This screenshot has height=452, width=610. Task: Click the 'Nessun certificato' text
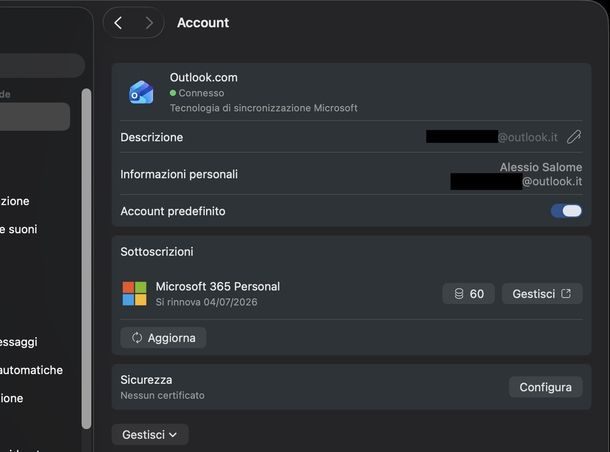(x=162, y=395)
